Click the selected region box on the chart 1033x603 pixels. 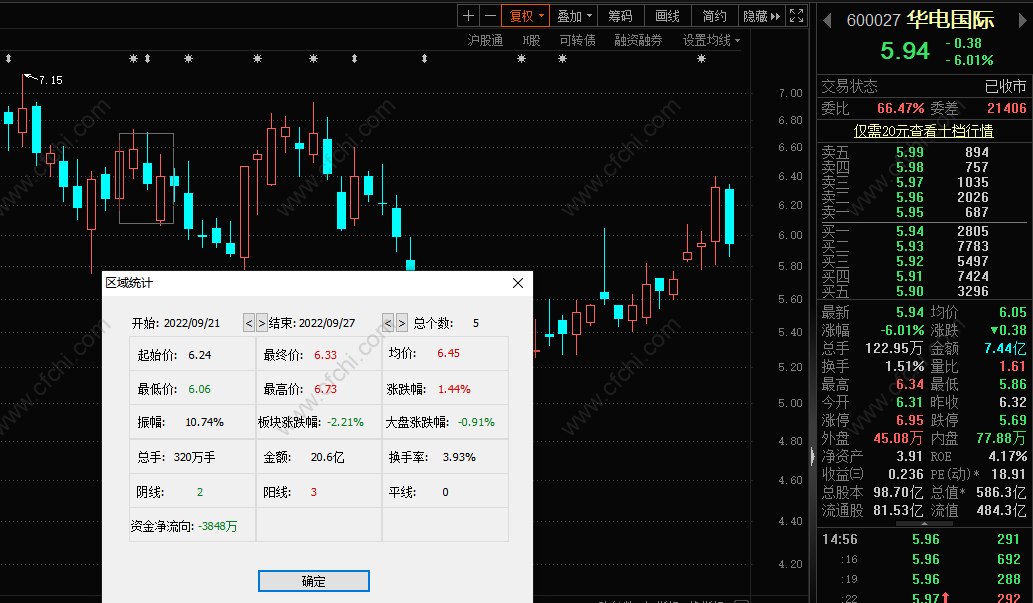point(146,179)
